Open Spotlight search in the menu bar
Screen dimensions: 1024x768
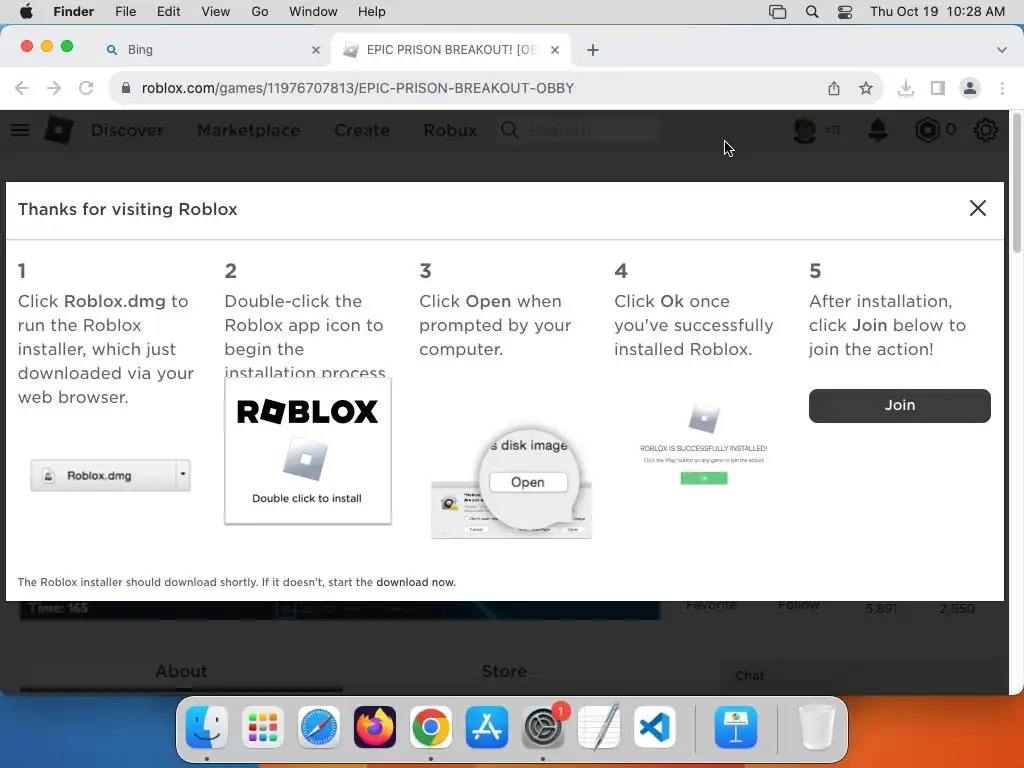812,12
